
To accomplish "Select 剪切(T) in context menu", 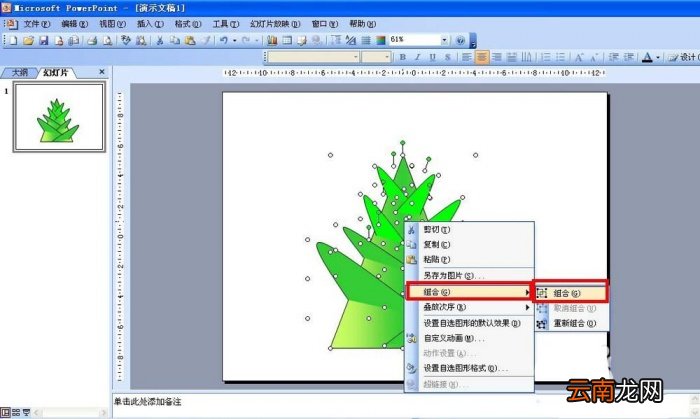I will 470,229.
